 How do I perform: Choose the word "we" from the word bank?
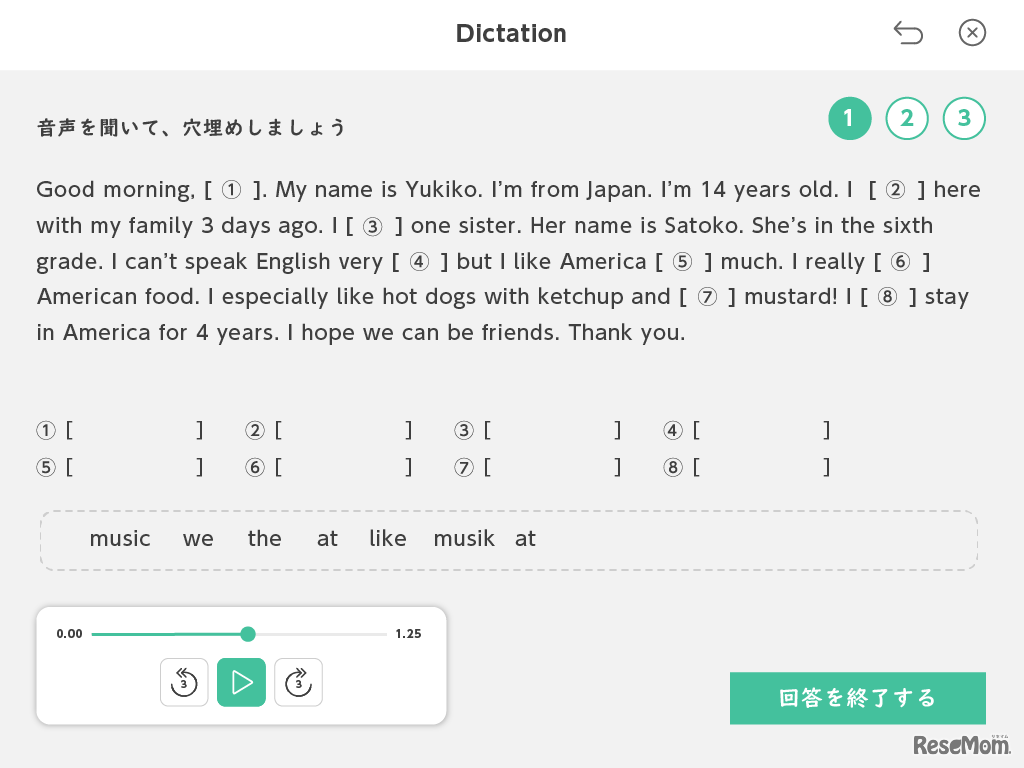coord(197,538)
